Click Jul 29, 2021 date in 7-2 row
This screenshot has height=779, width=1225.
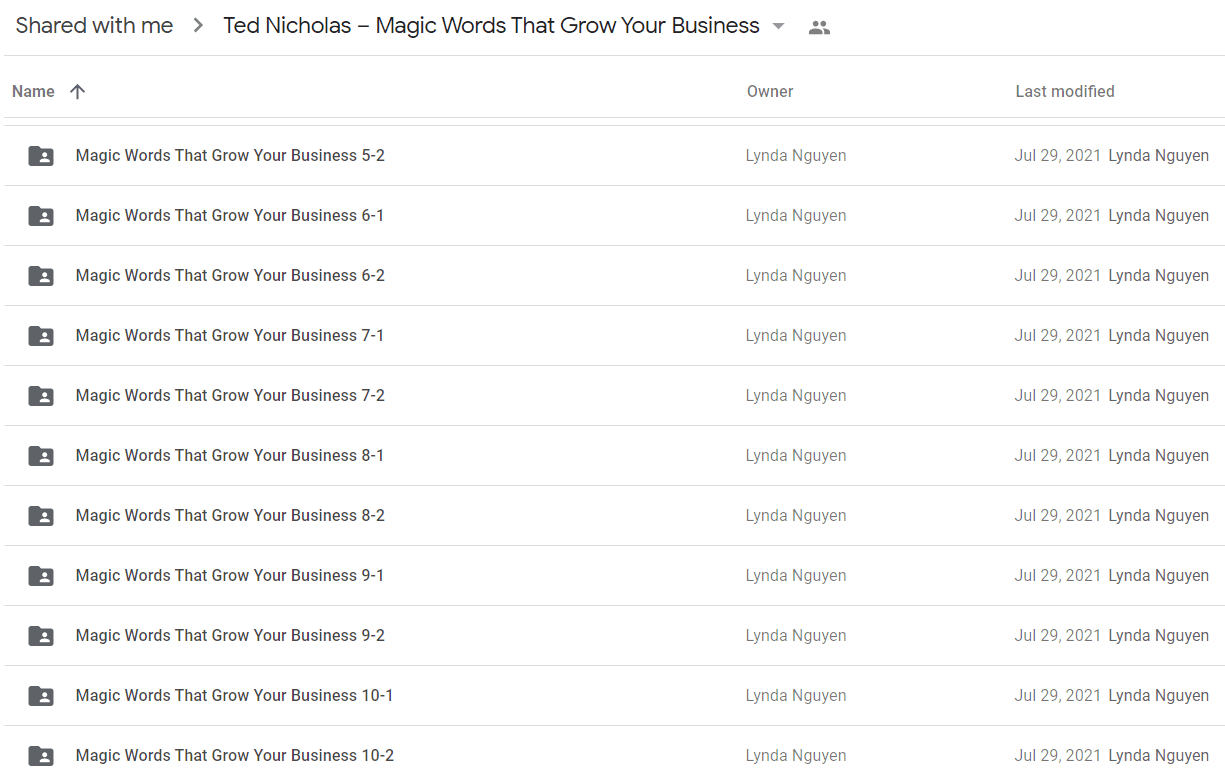[1058, 396]
